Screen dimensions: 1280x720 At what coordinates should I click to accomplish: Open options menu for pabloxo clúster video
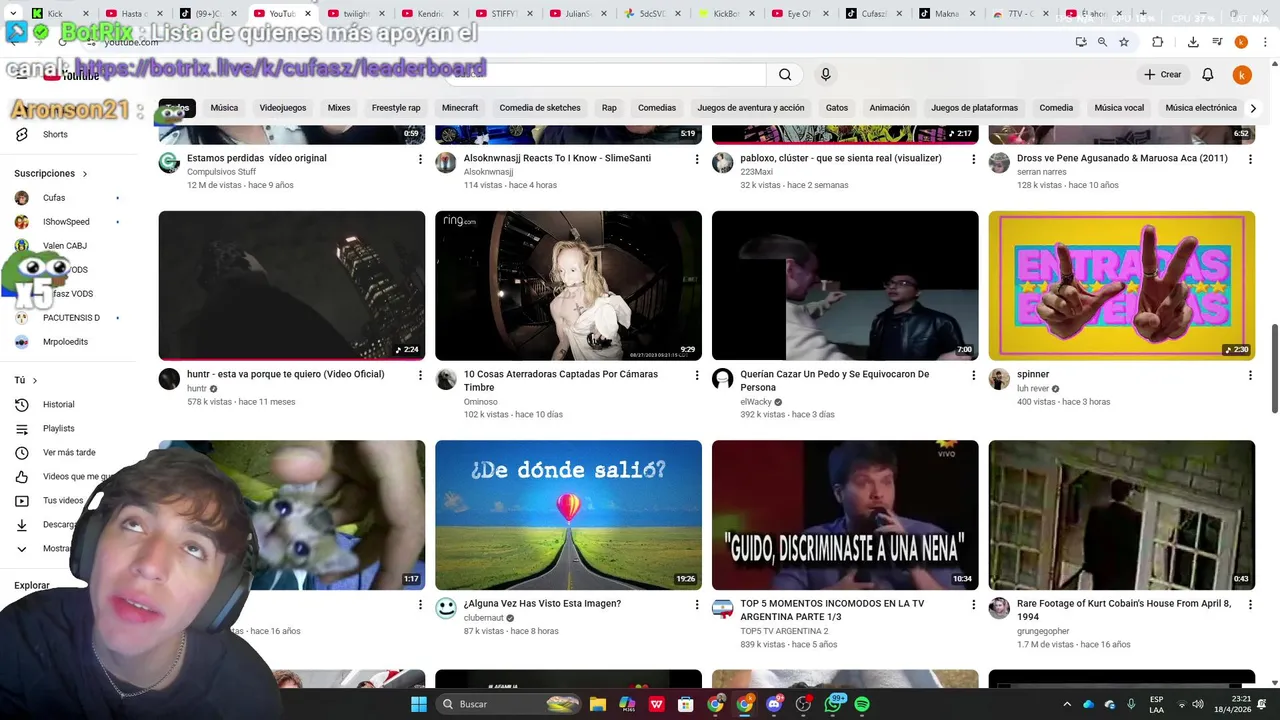973,159
